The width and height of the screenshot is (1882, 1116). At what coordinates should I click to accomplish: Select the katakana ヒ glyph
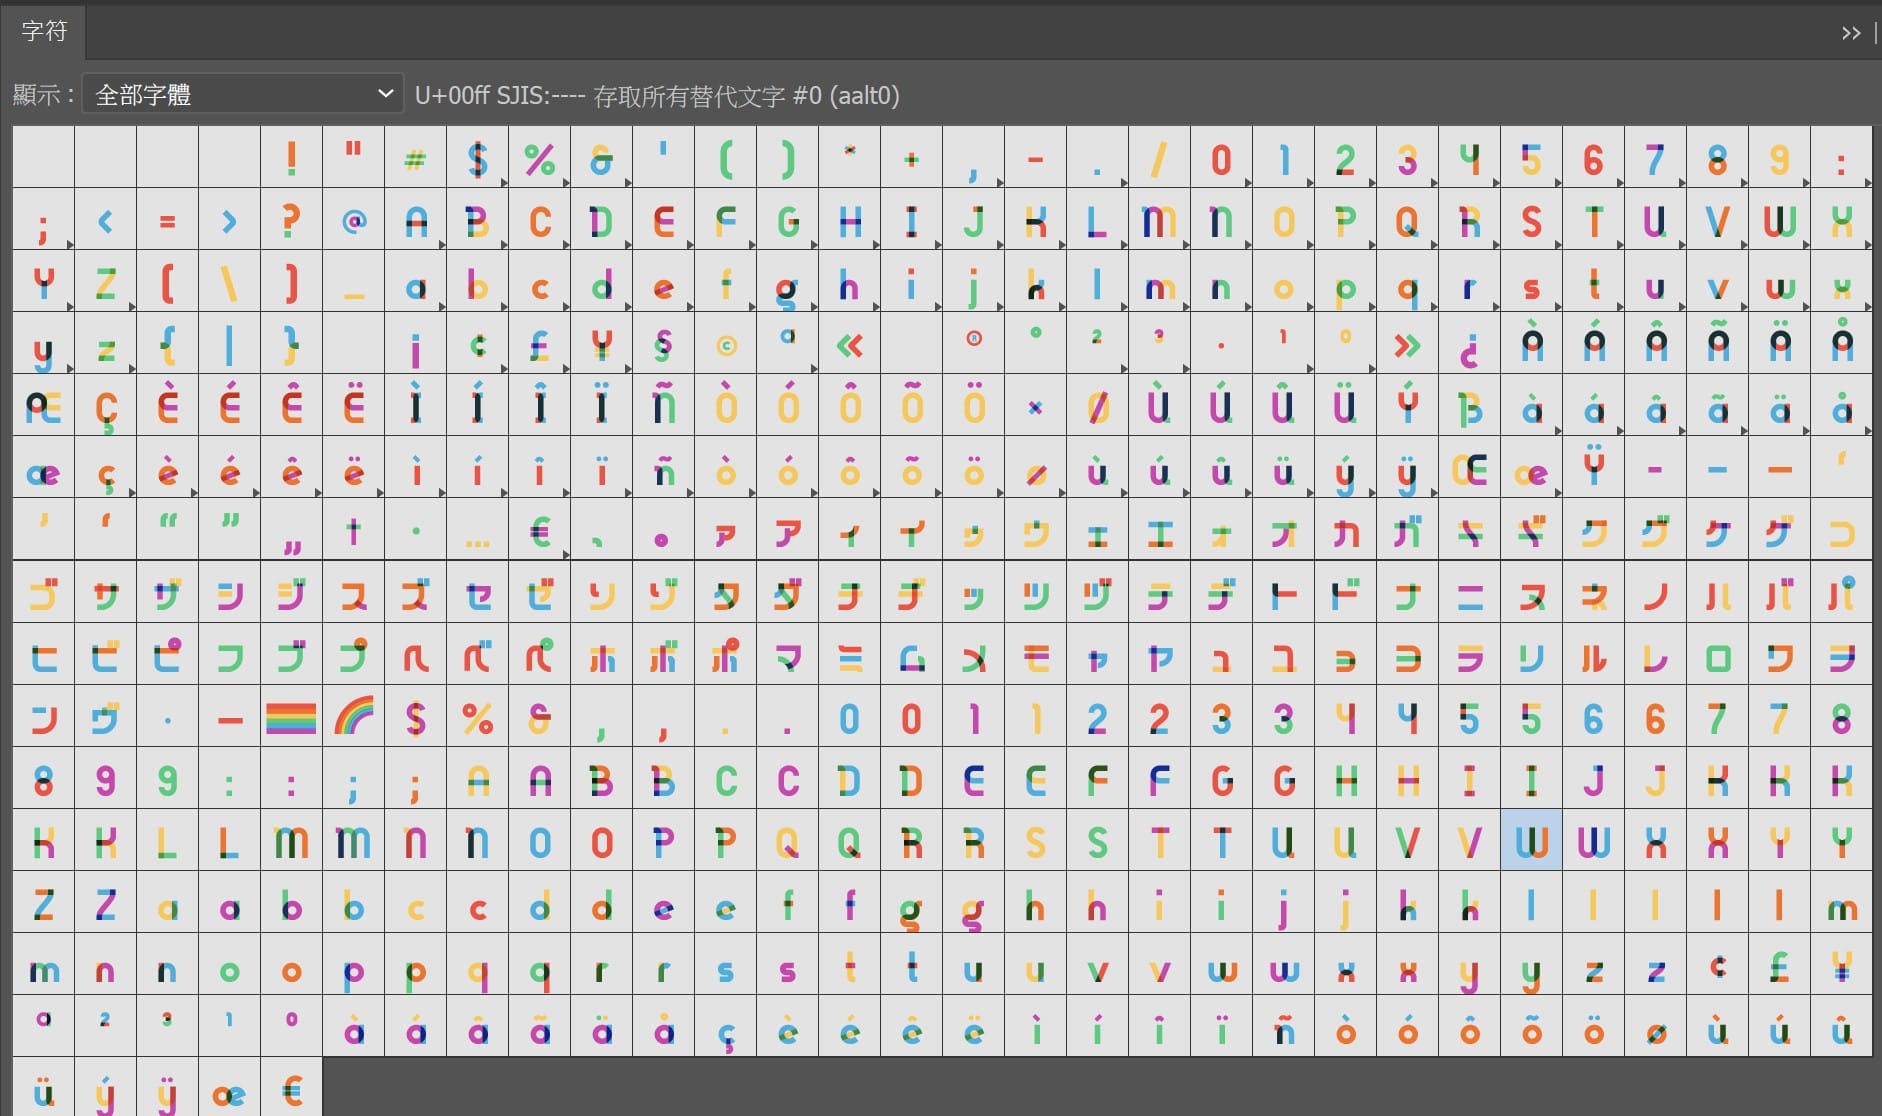point(44,655)
